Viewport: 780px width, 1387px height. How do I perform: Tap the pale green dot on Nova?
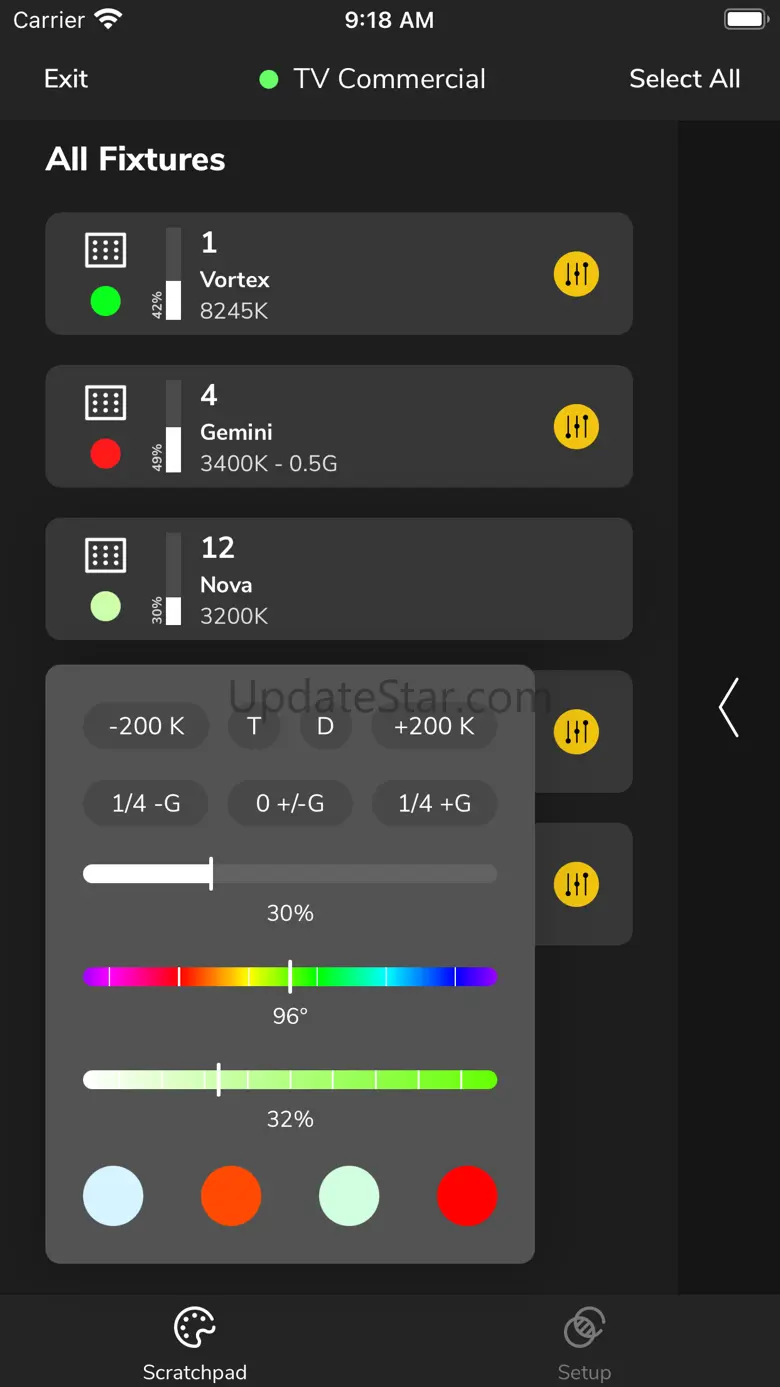tap(105, 606)
